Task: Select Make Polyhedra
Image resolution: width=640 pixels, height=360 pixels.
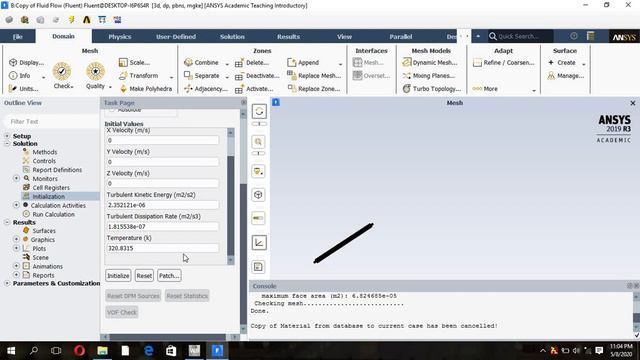Action: [145, 89]
